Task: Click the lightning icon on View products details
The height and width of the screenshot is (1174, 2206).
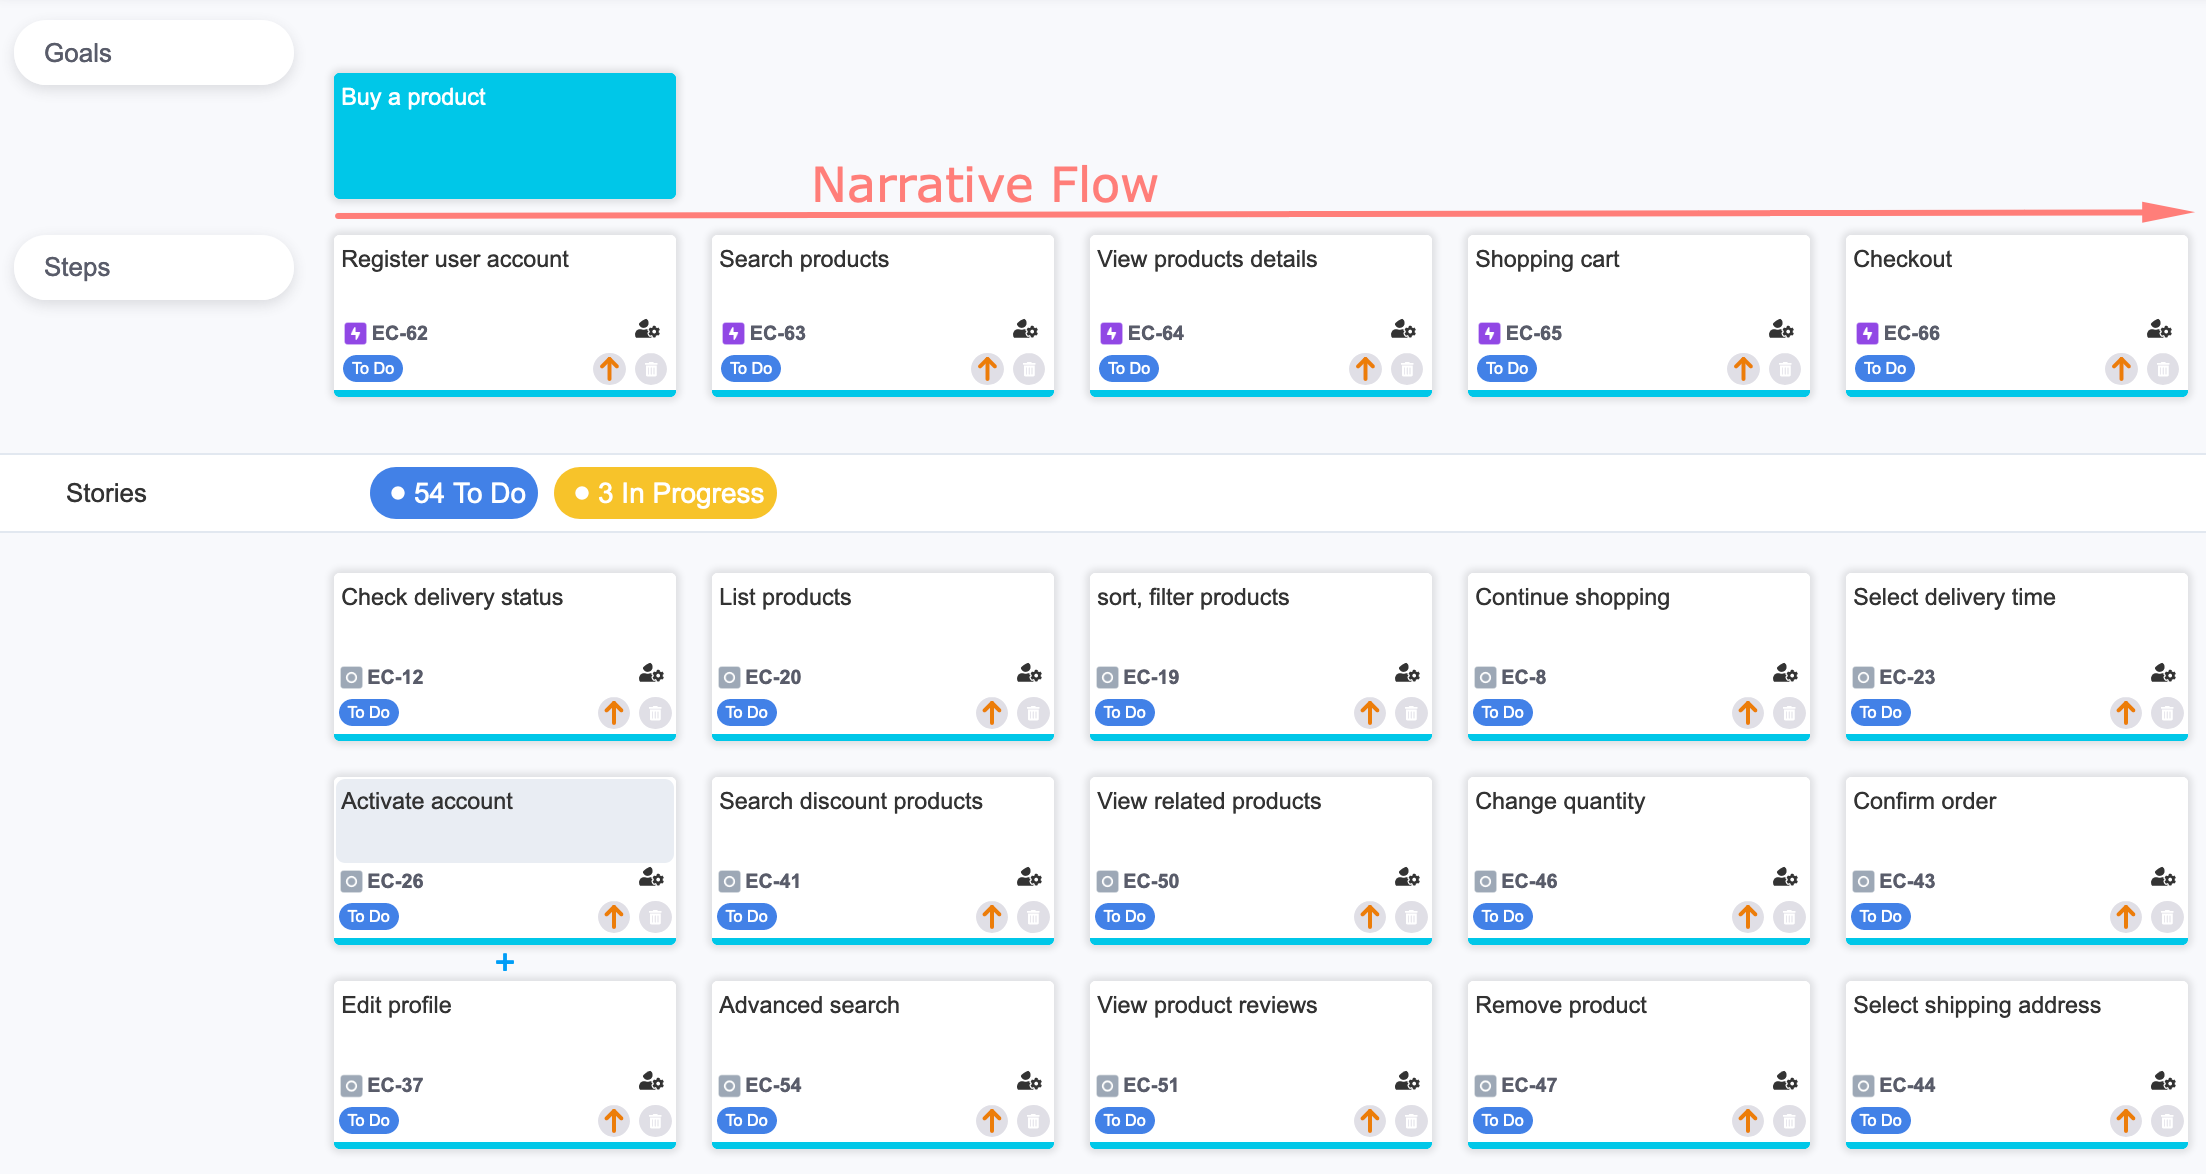Action: pyautogui.click(x=1109, y=332)
